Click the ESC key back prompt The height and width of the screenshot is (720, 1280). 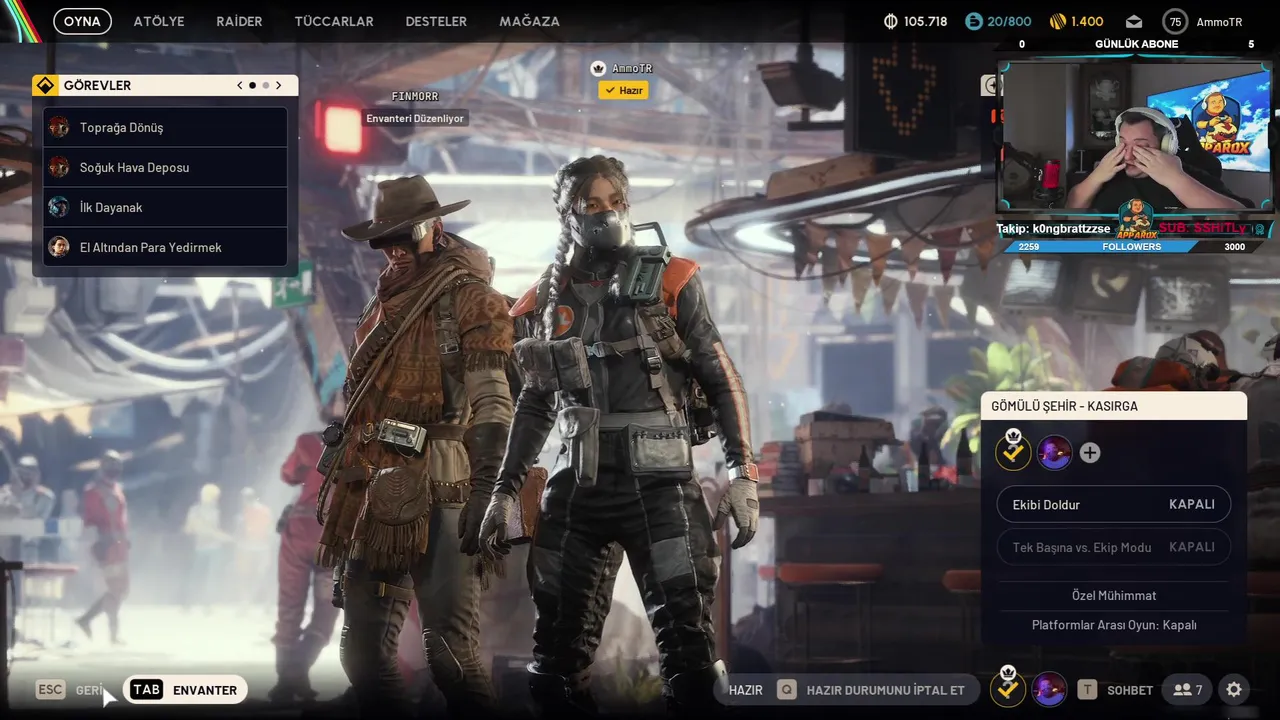pos(50,690)
